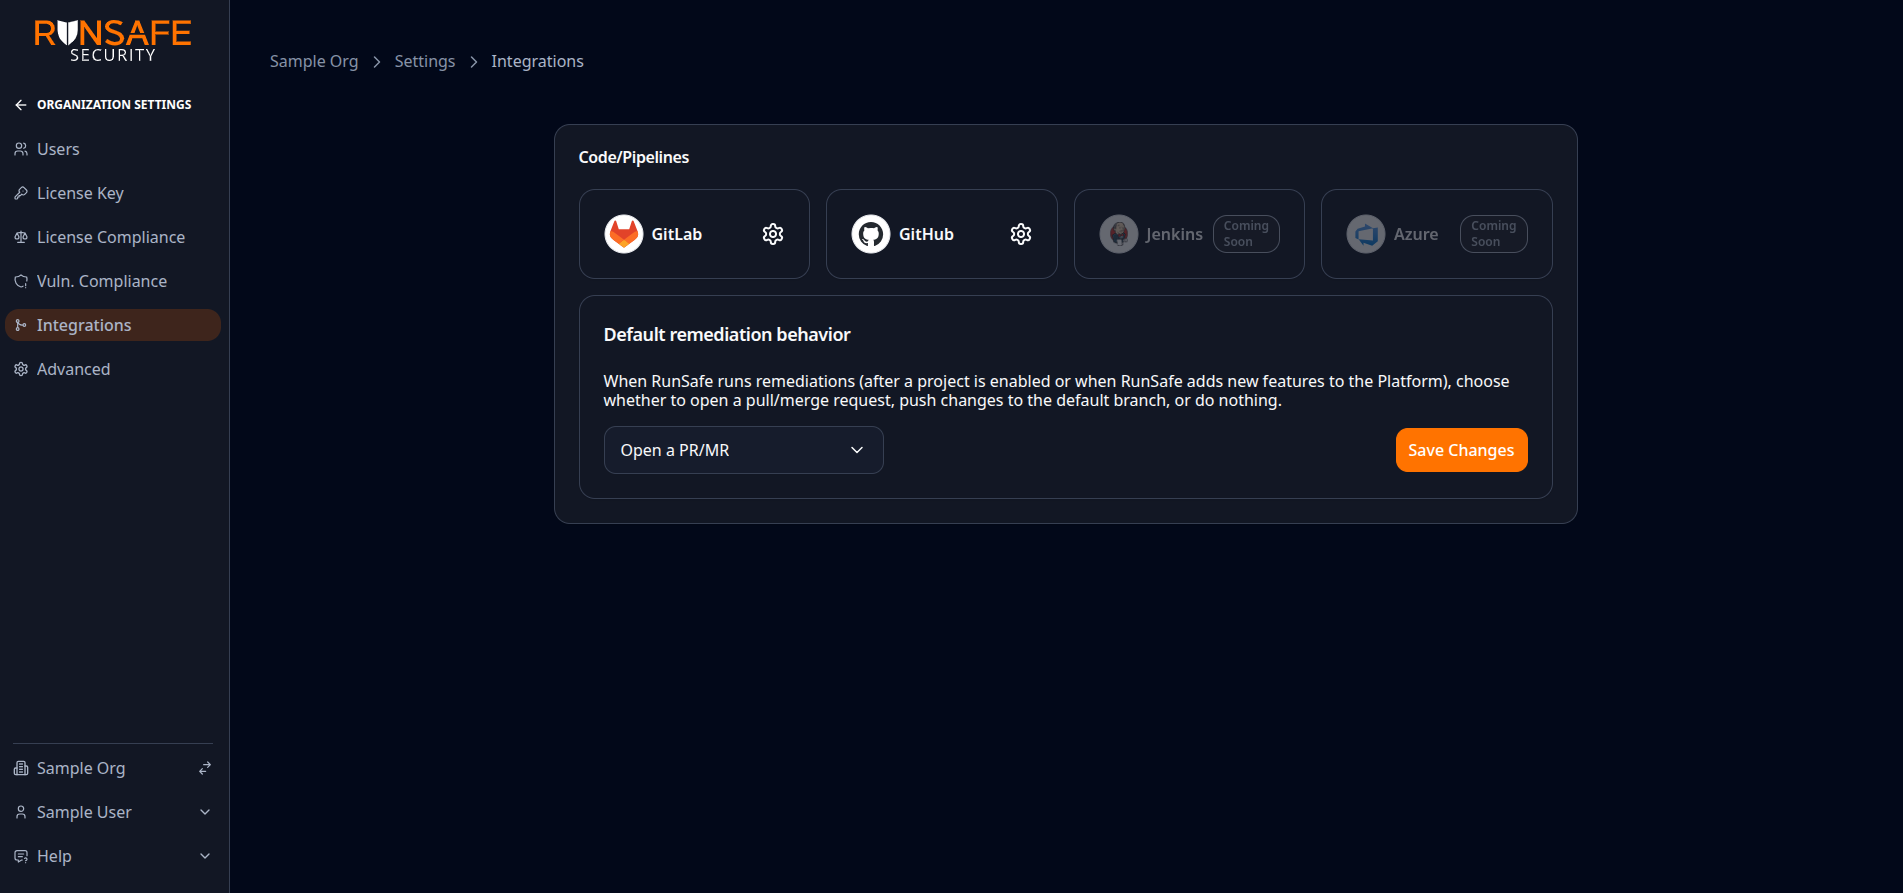The image size is (1903, 893).
Task: Click the Default remediation behavior heading
Action: coord(727,335)
